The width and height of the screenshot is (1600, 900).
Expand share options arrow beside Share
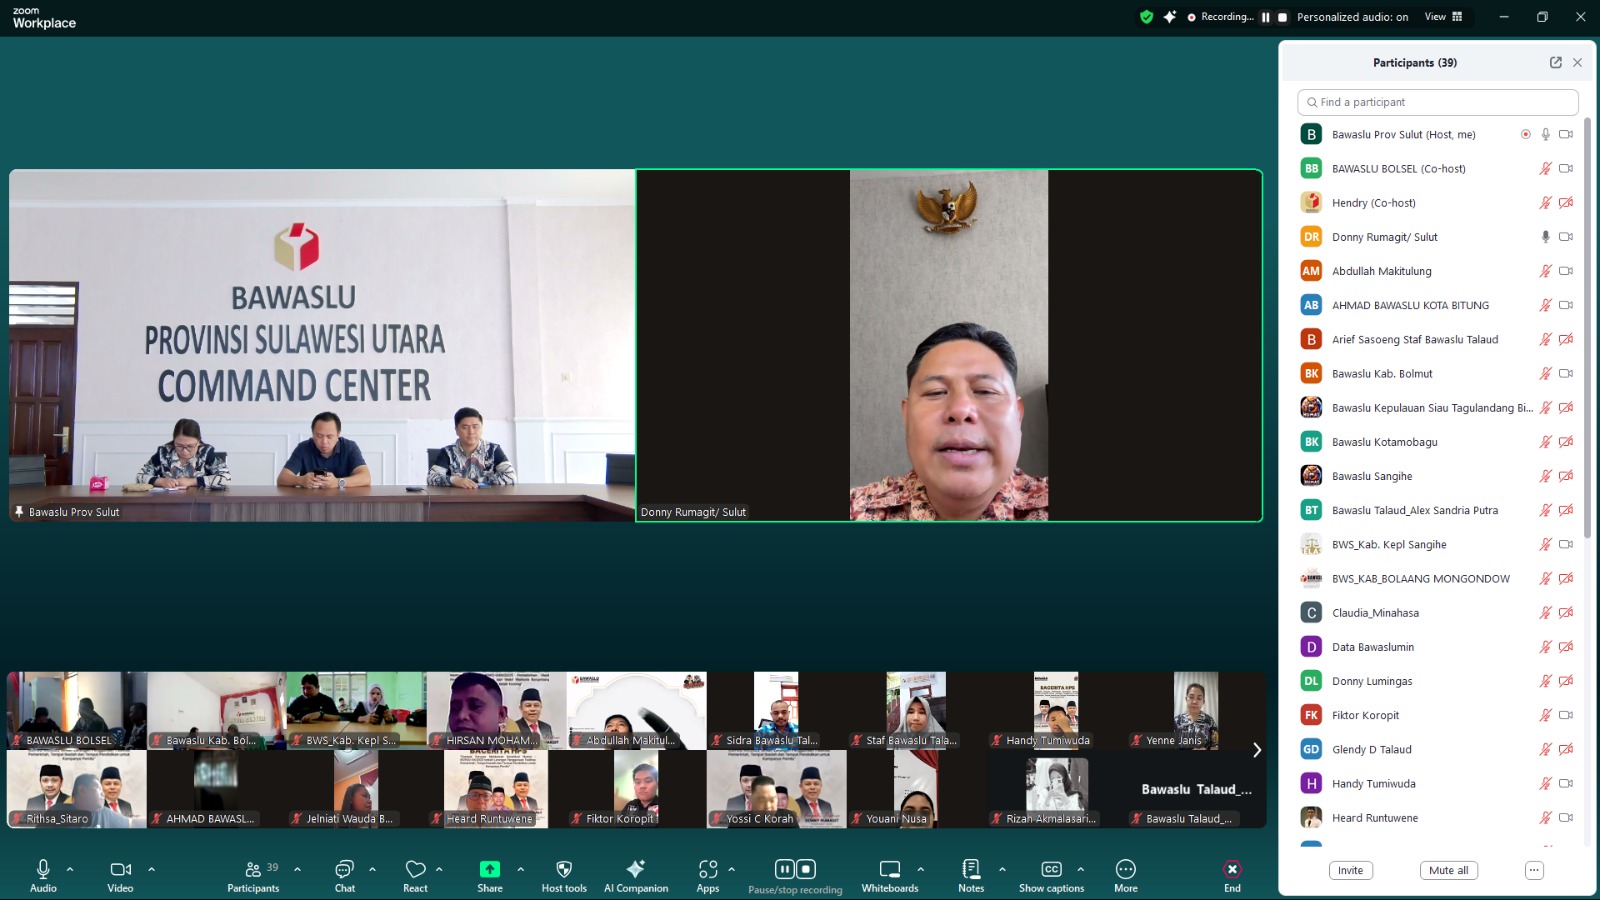coord(520,869)
